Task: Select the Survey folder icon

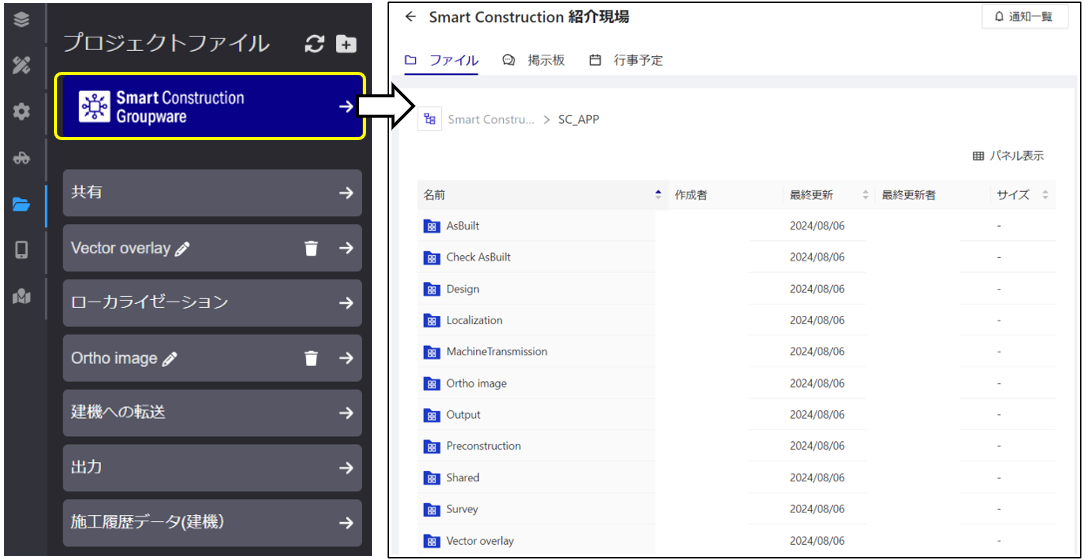Action: tap(432, 509)
